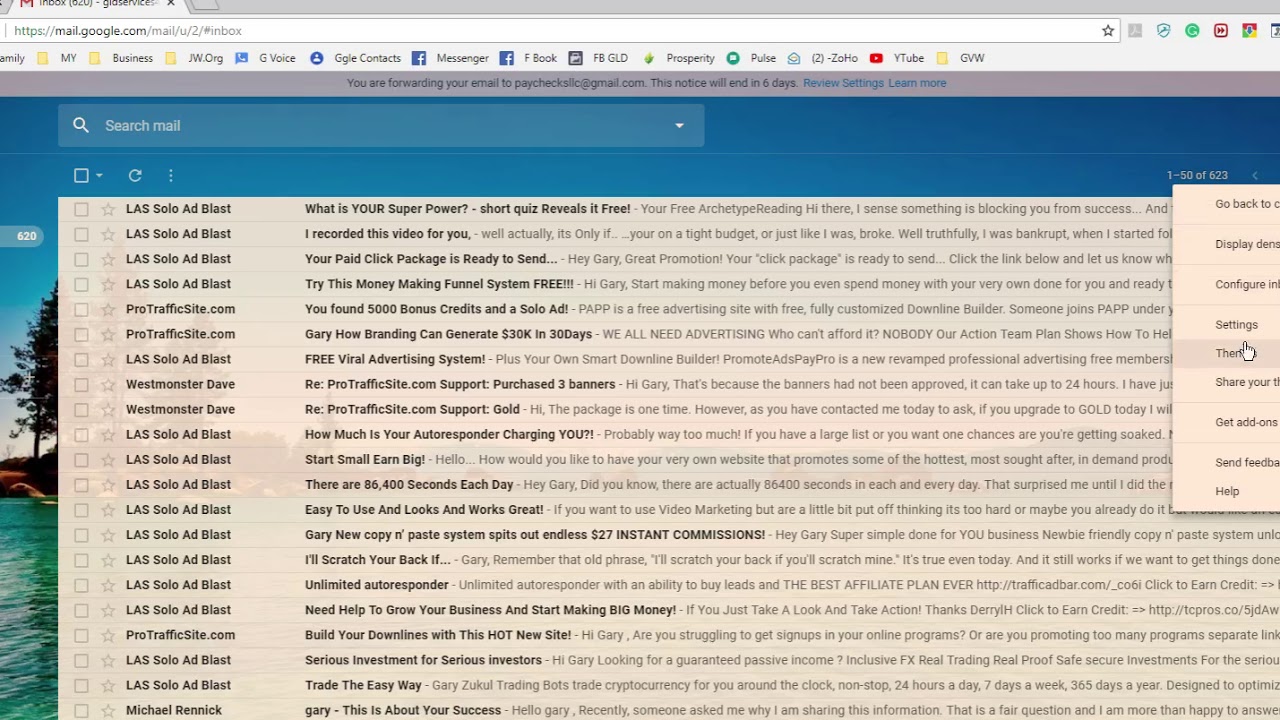Choose Get add-ons from the gear menu

click(1246, 422)
